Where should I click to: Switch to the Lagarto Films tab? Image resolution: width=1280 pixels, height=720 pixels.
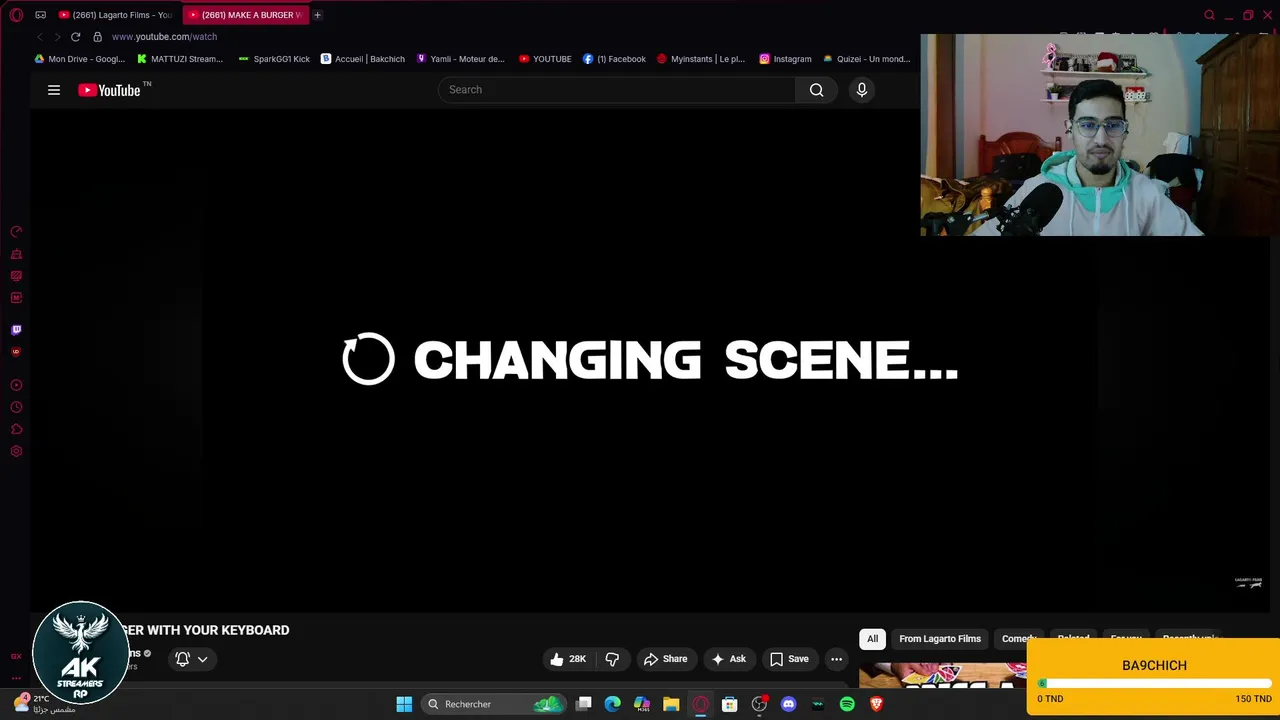click(116, 15)
